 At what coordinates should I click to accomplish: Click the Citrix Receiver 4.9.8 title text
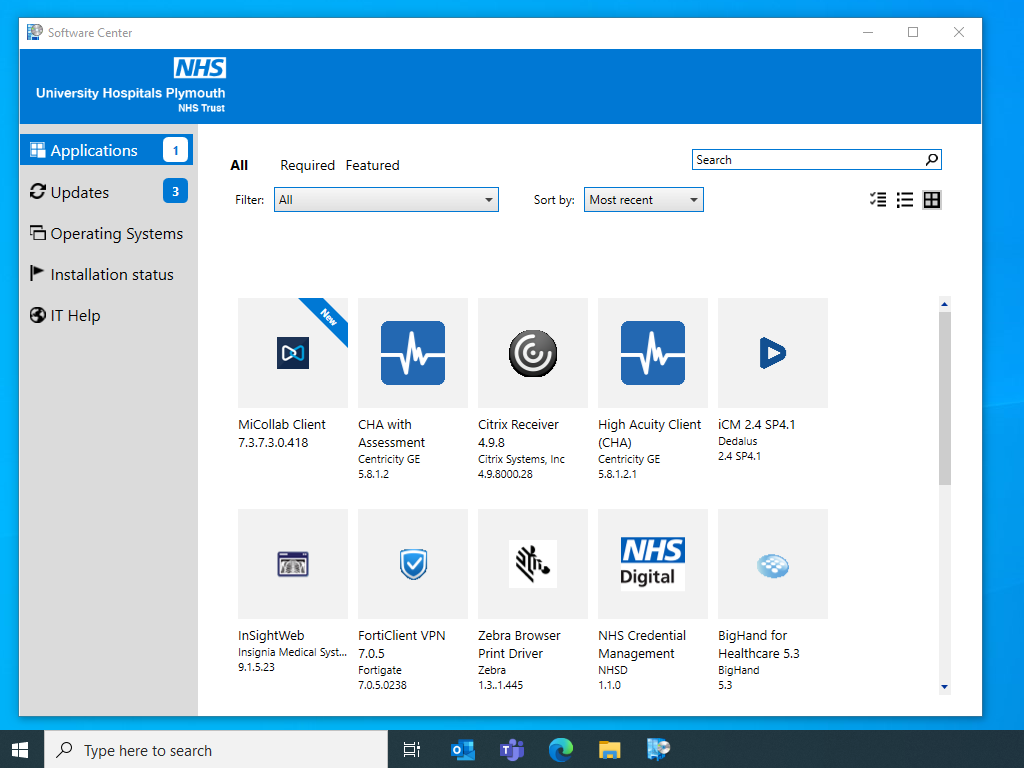pos(518,433)
